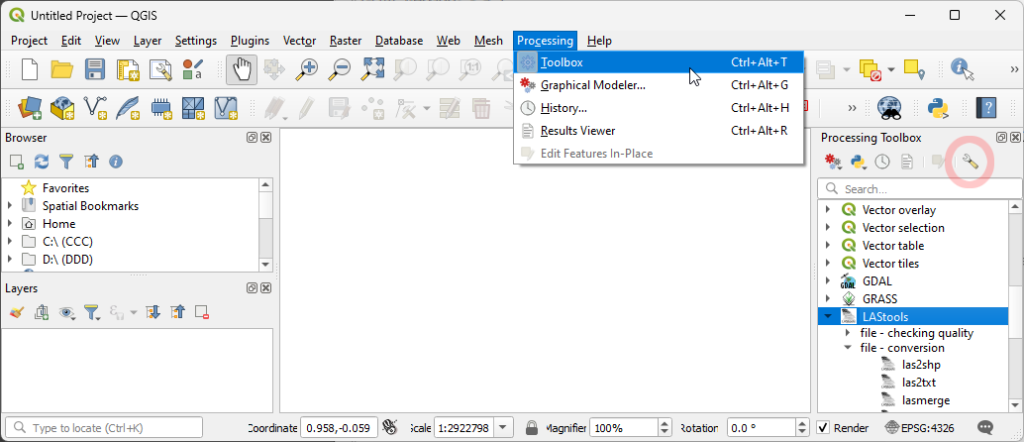Viewport: 1024px width, 442px height.
Task: Click the Deselect Features icon
Action: tap(868, 69)
